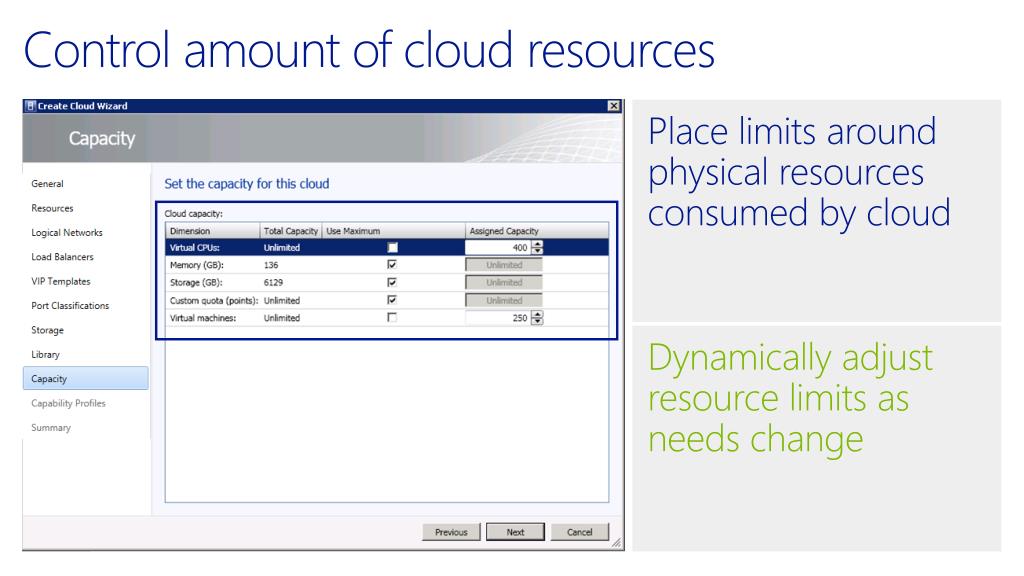The image size is (1024, 576).
Task: Increase Virtual machines assigned capacity
Action: coord(537,315)
